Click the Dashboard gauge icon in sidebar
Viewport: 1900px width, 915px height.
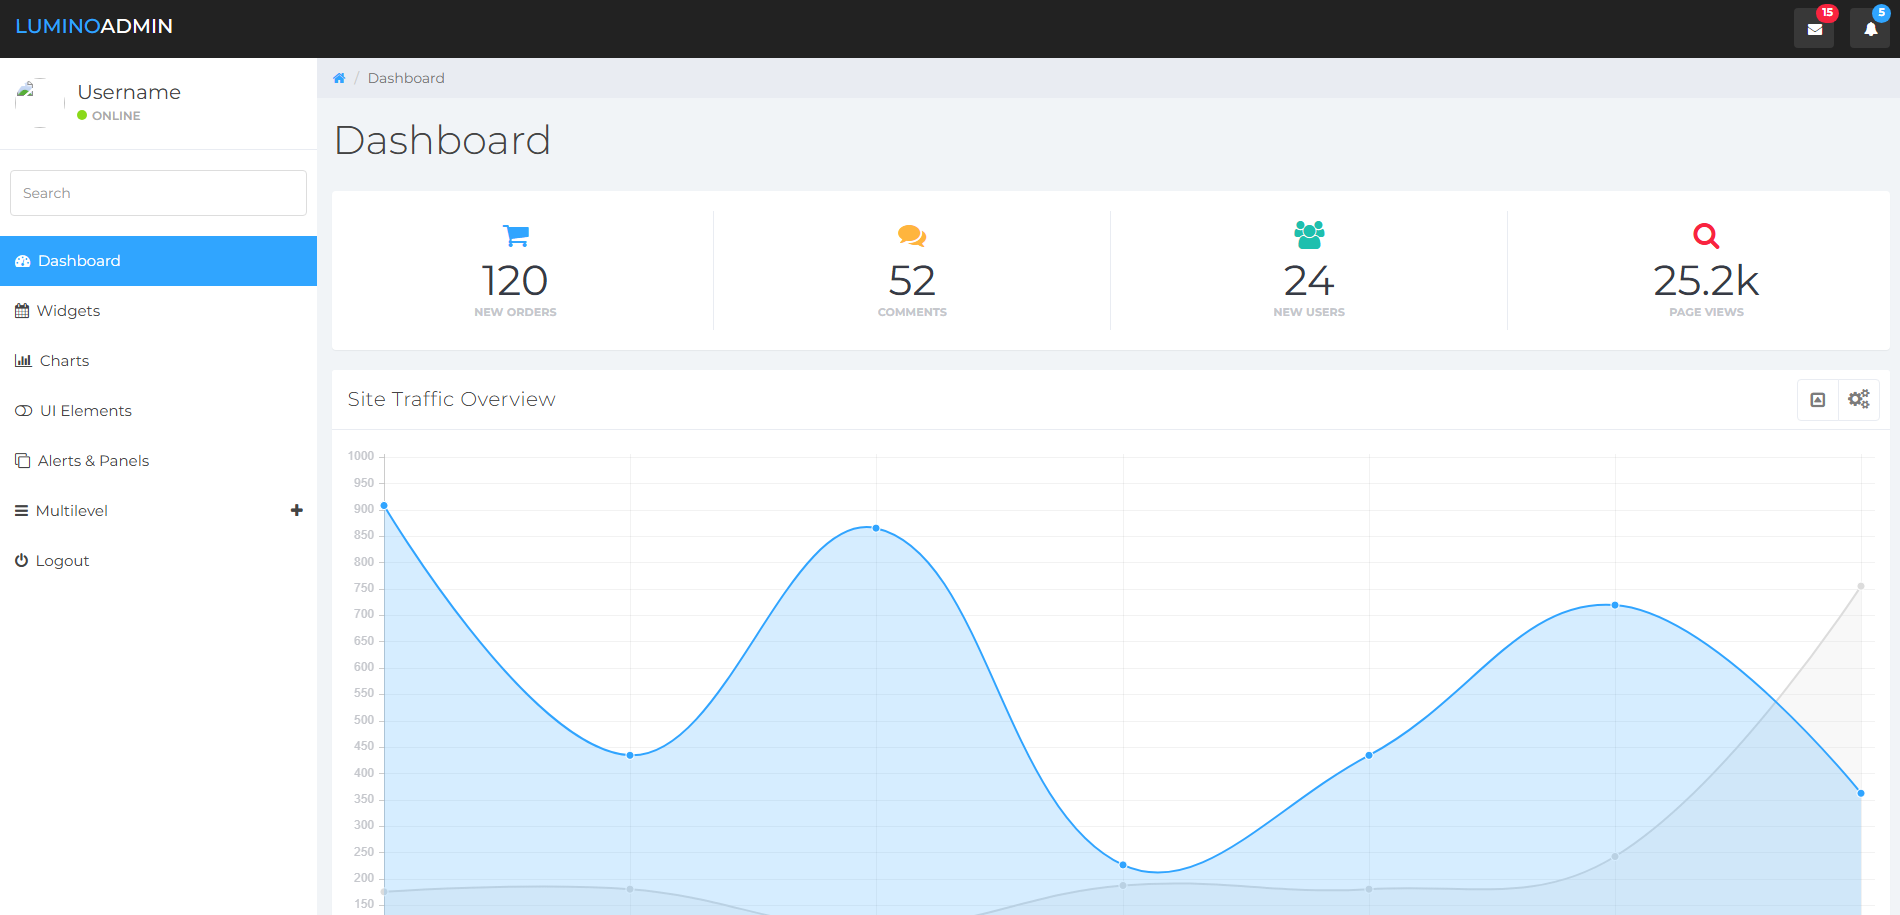23,261
